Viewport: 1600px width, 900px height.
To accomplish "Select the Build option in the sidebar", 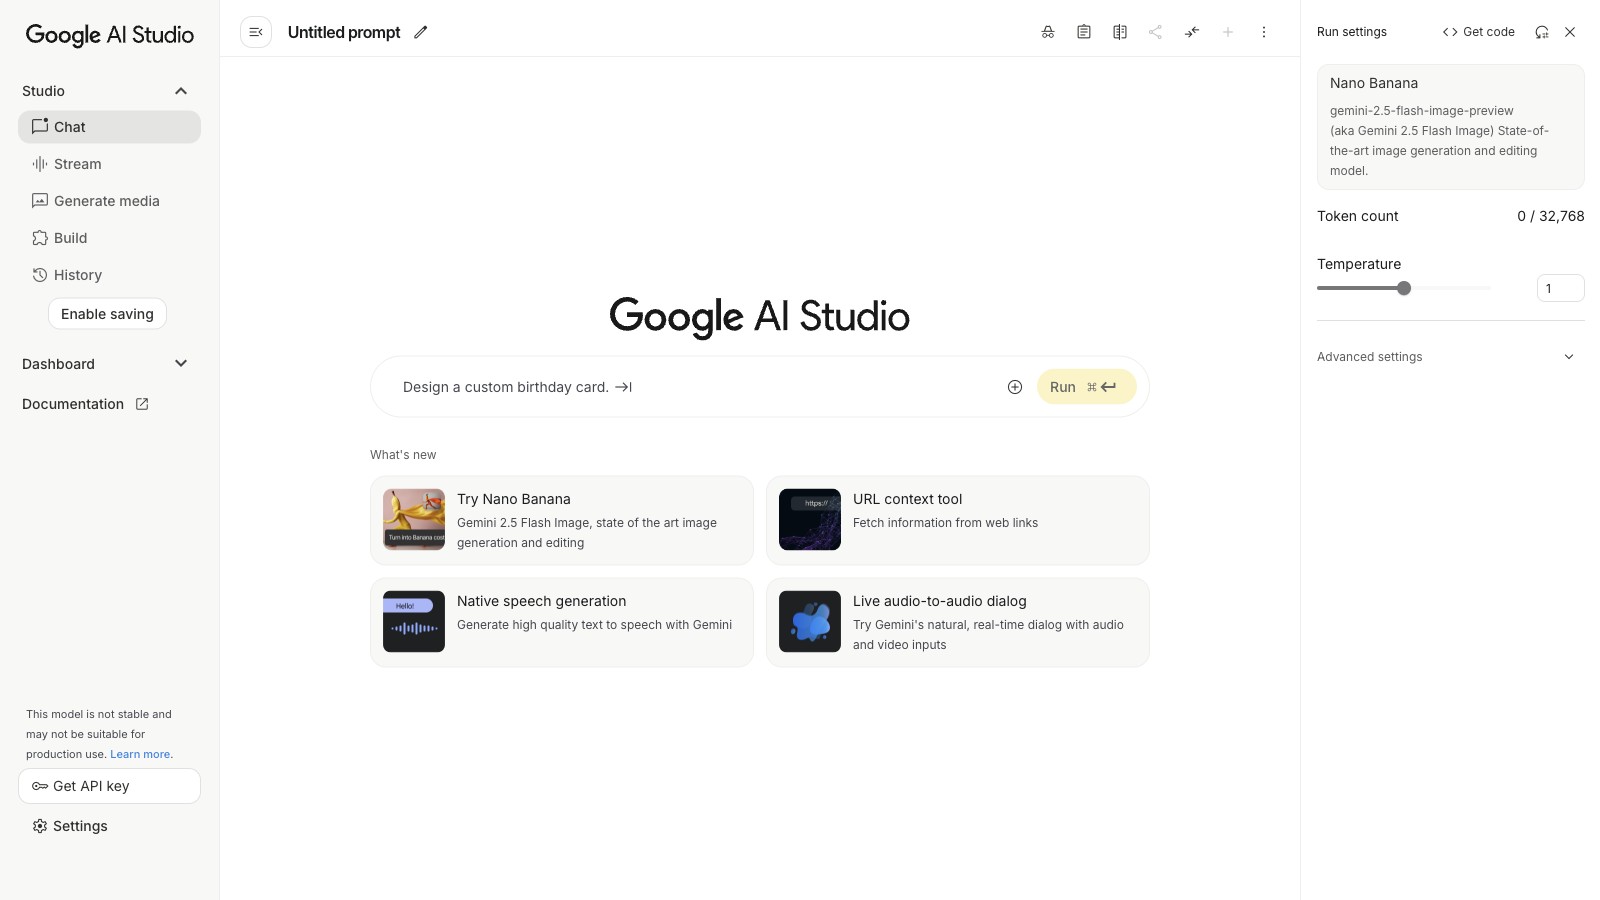I will point(70,238).
